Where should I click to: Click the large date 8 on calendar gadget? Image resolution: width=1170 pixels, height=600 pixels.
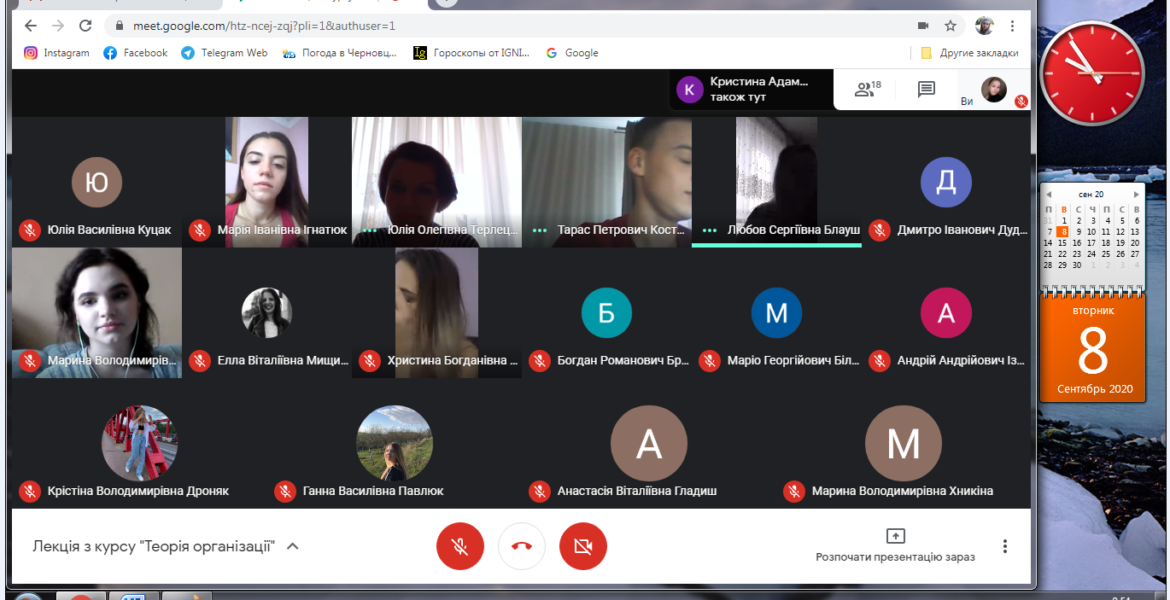(x=1093, y=350)
